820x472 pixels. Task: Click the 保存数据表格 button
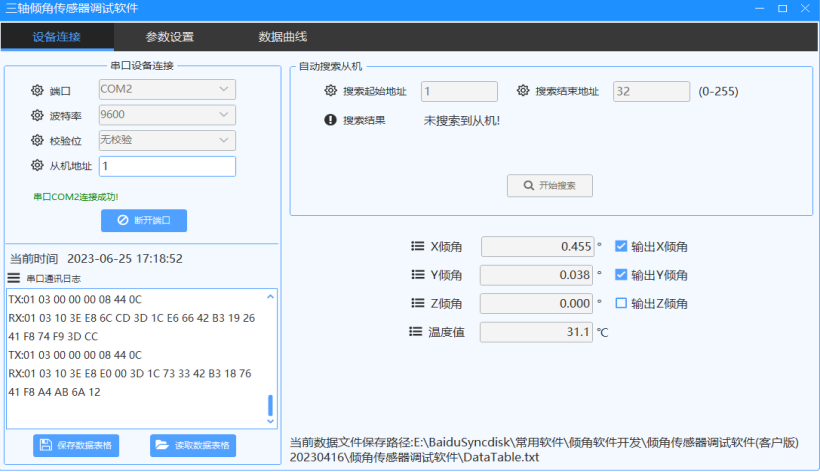(77, 445)
